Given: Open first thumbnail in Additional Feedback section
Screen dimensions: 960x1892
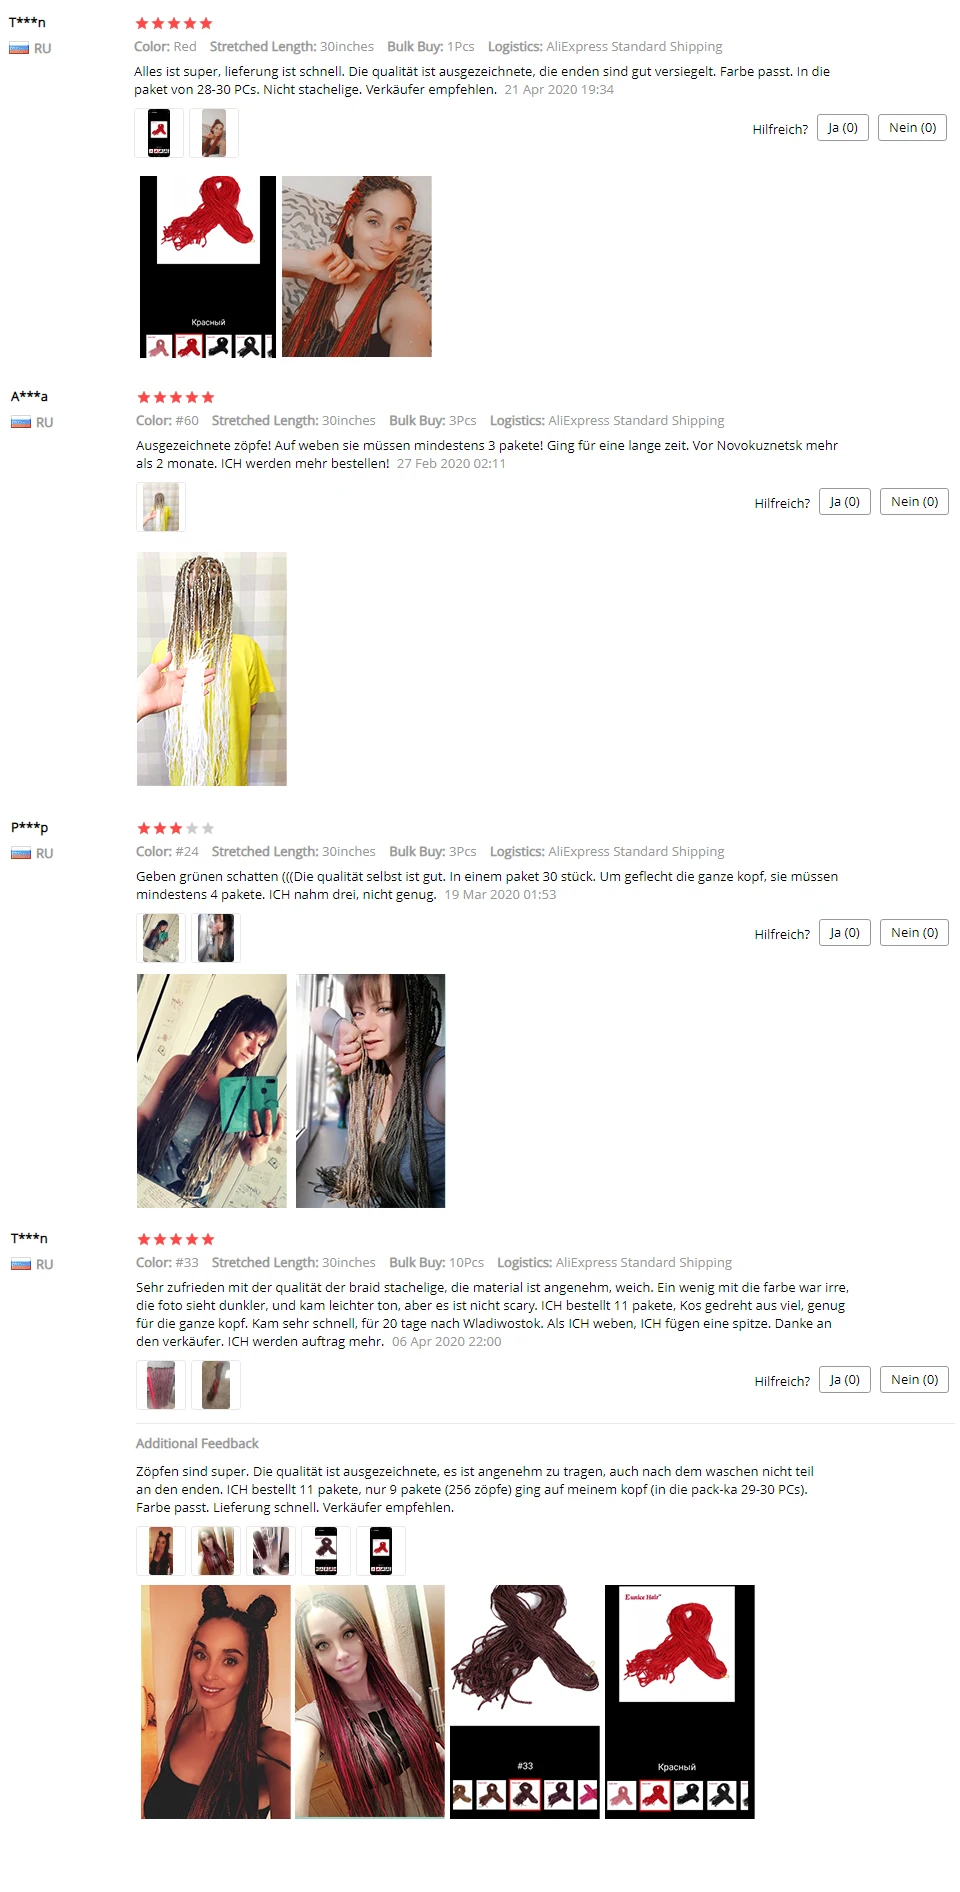Looking at the screenshot, I should pos(161,1551).
